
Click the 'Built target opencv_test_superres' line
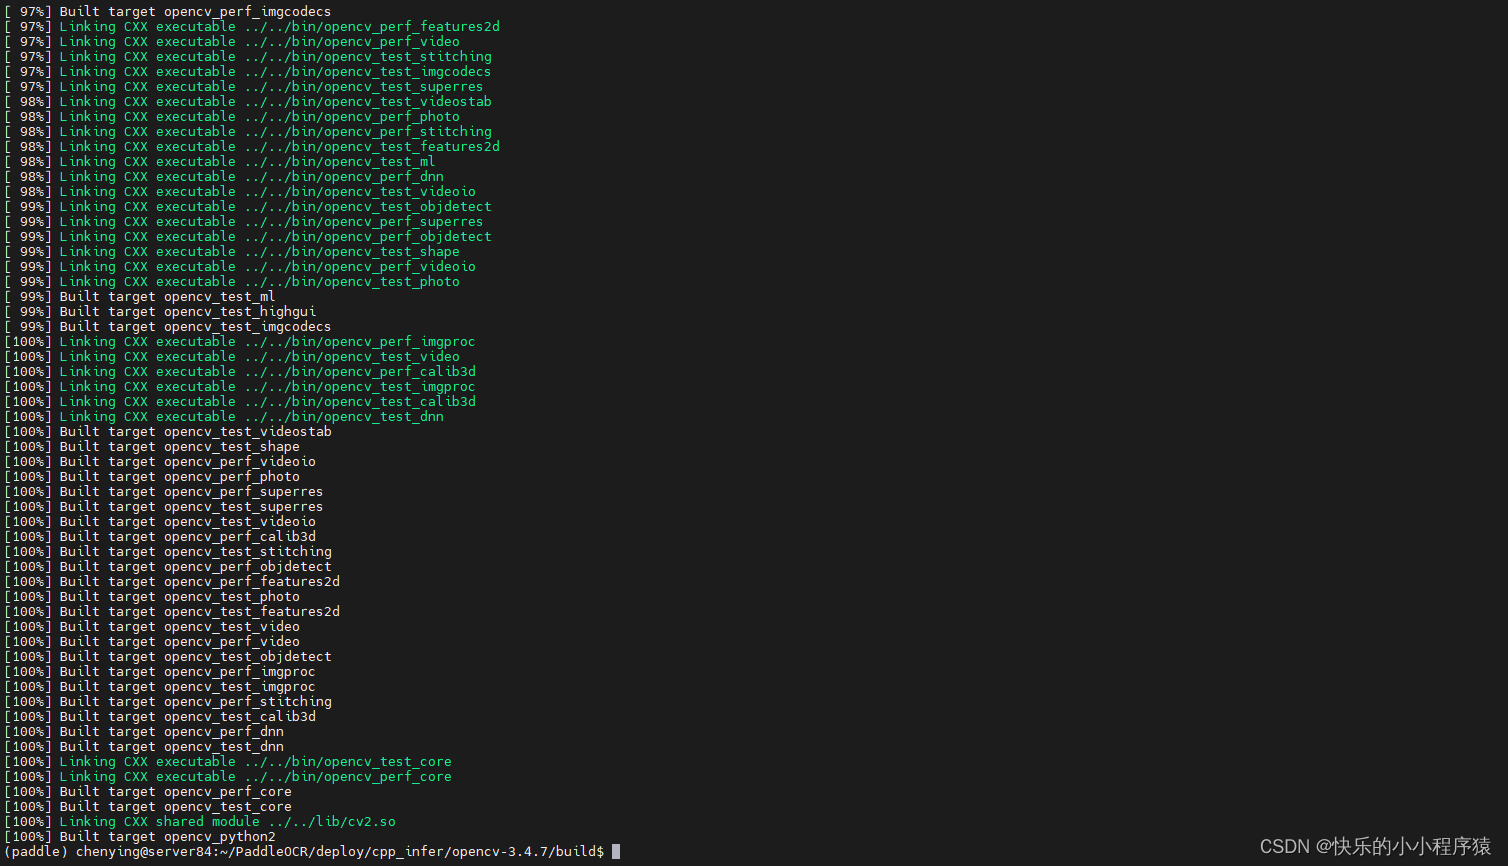tap(164, 507)
